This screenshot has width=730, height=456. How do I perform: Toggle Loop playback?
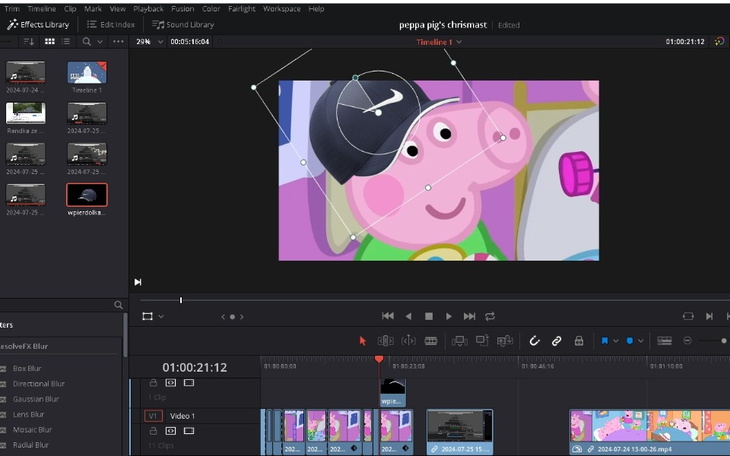490,316
